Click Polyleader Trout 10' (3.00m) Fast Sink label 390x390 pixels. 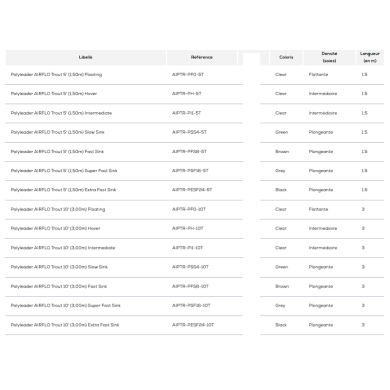click(59, 286)
